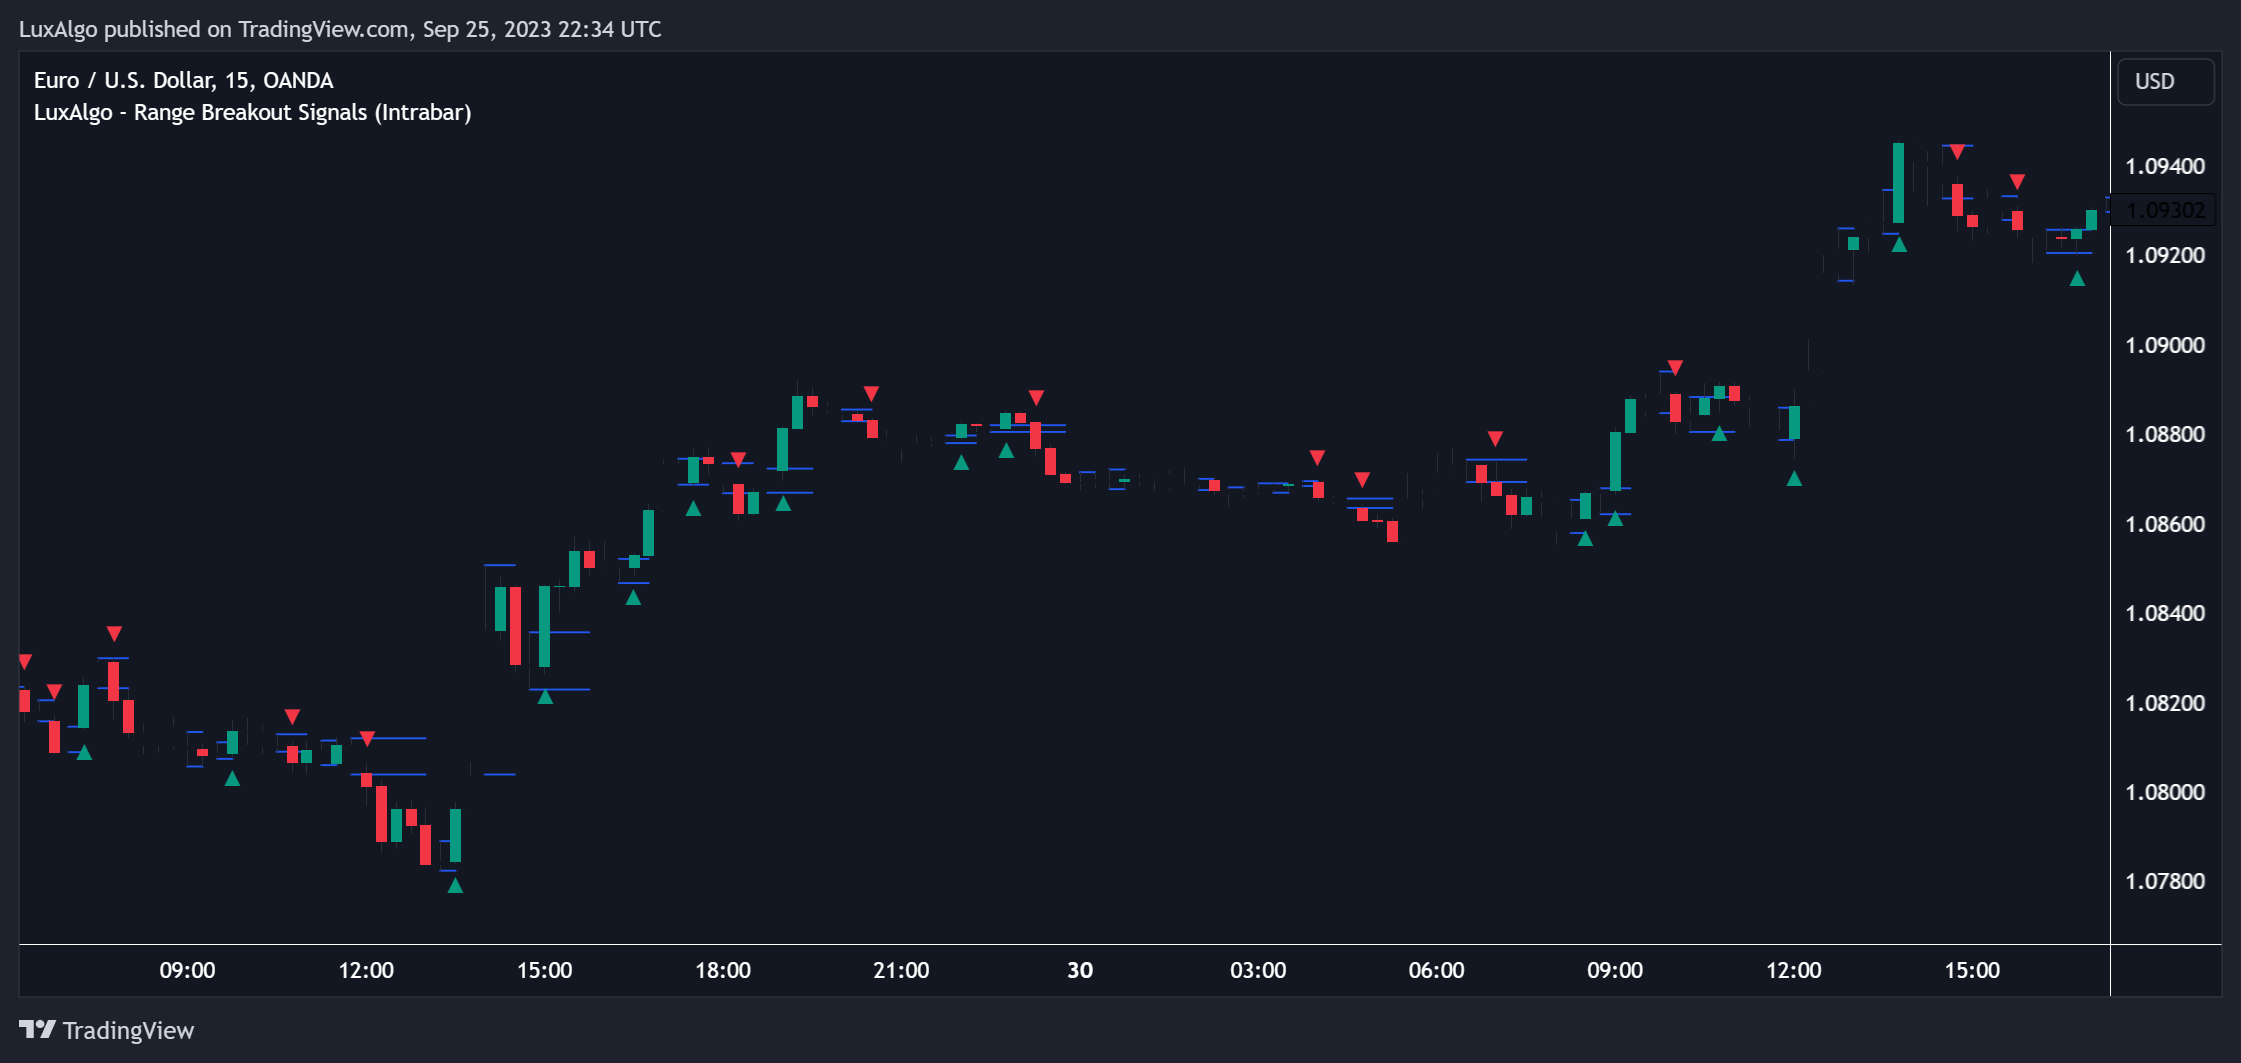
Task: Click the 1.08600 price axis label
Action: [2165, 524]
